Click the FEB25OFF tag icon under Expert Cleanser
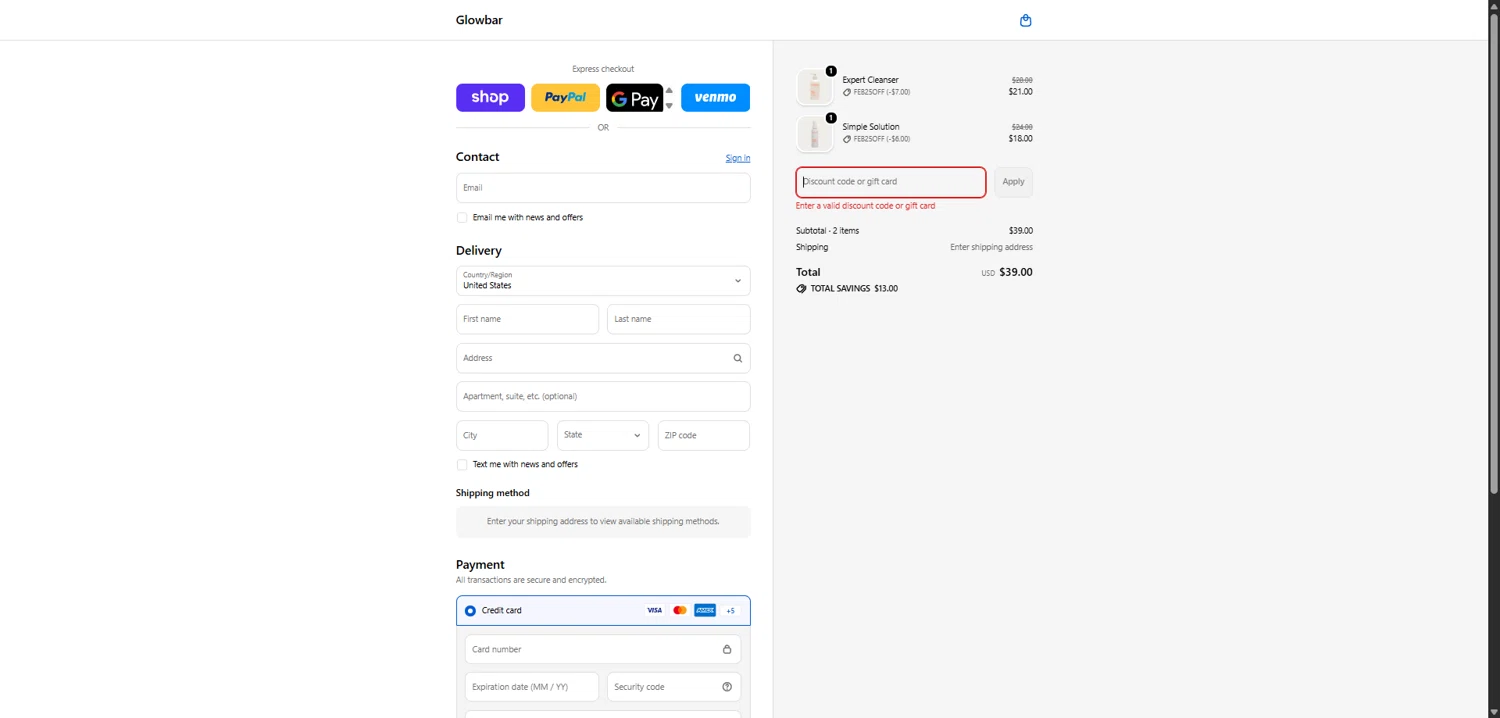This screenshot has width=1500, height=718. 847,92
